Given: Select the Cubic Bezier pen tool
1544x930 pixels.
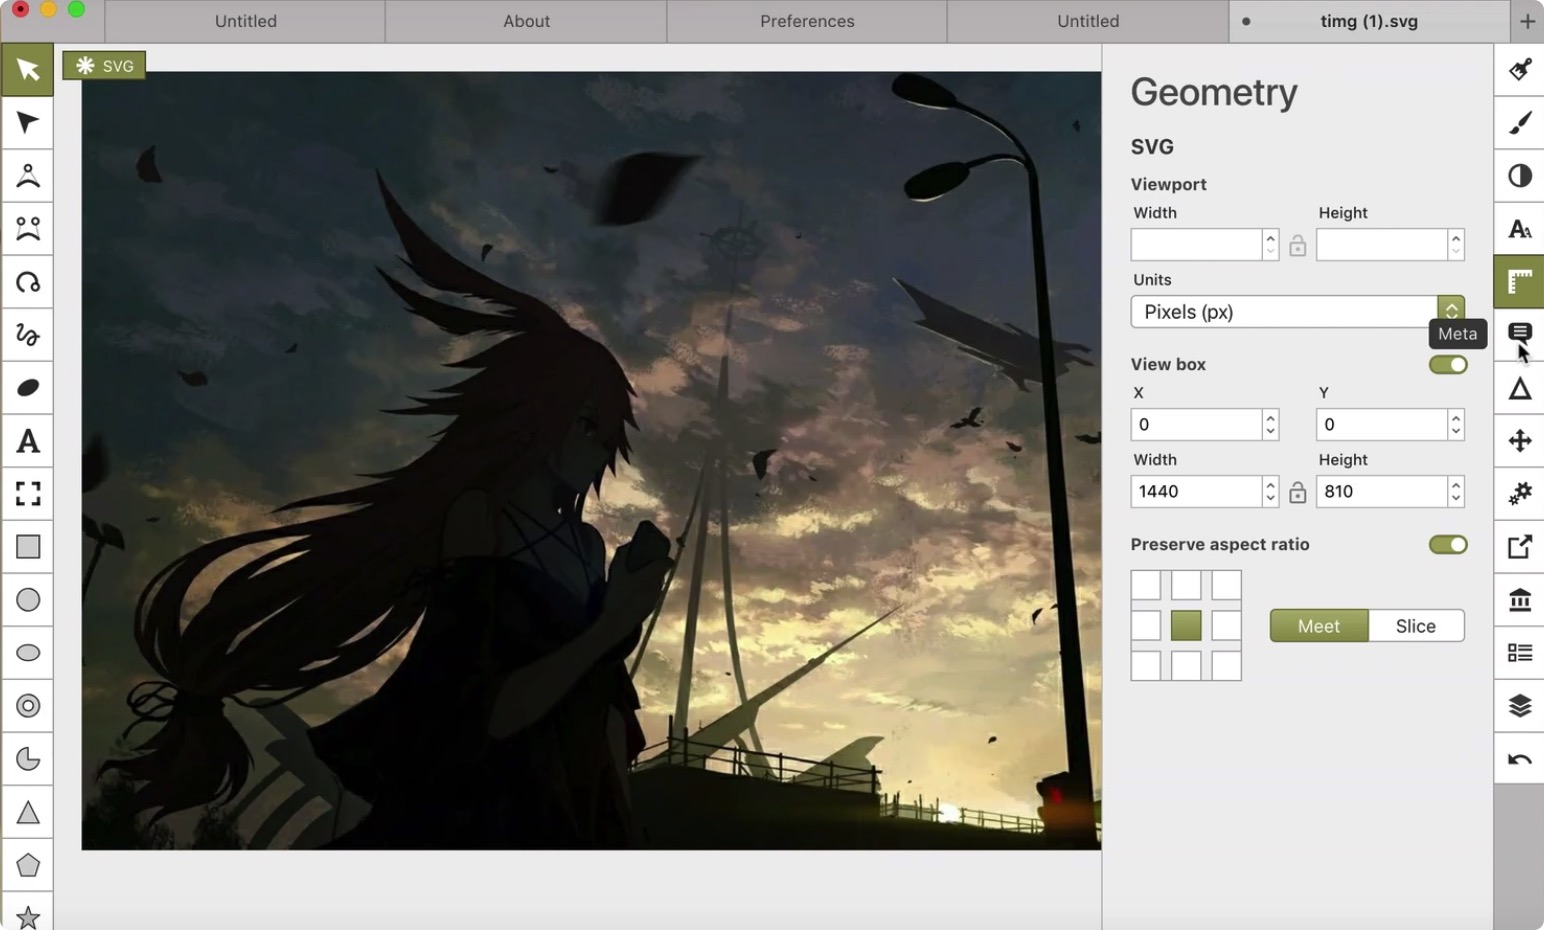Looking at the screenshot, I should click(27, 229).
